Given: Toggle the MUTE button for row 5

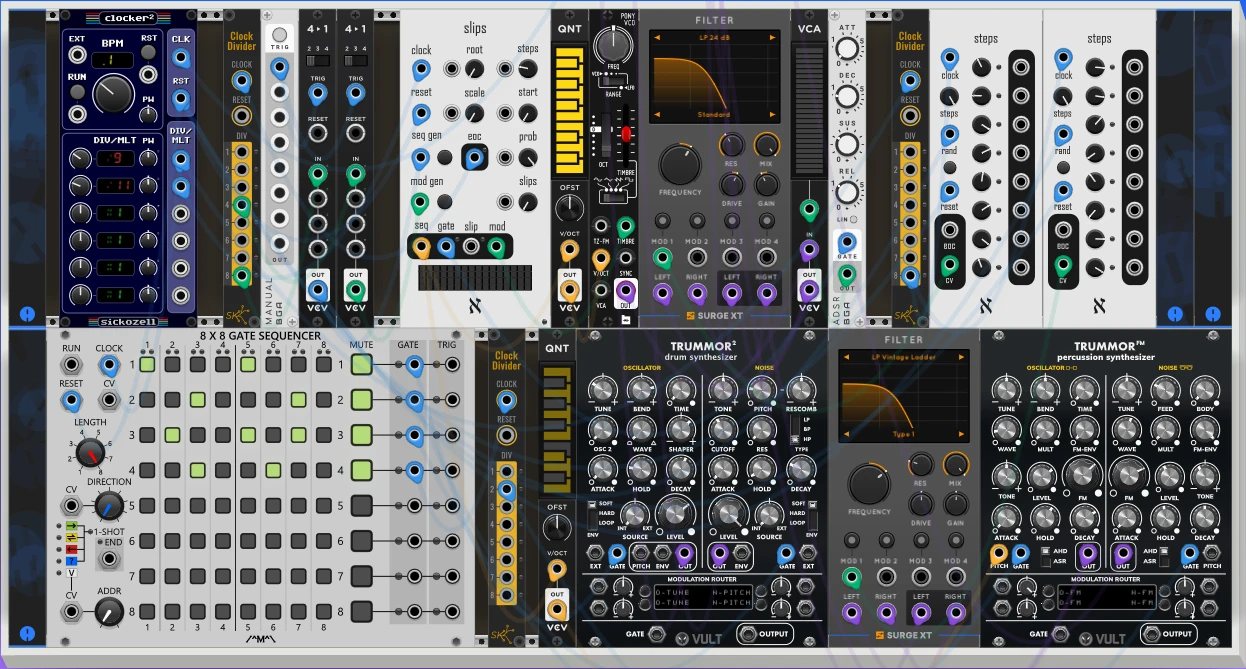Looking at the screenshot, I should (362, 506).
